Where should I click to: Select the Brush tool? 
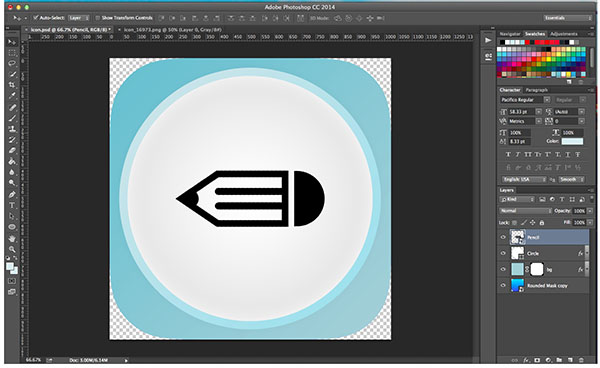[x=12, y=118]
